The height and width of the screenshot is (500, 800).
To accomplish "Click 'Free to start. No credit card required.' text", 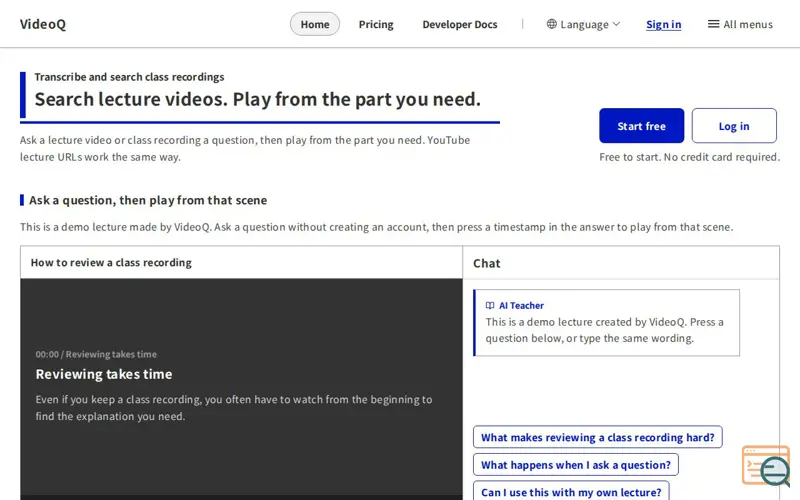I will (689, 157).
